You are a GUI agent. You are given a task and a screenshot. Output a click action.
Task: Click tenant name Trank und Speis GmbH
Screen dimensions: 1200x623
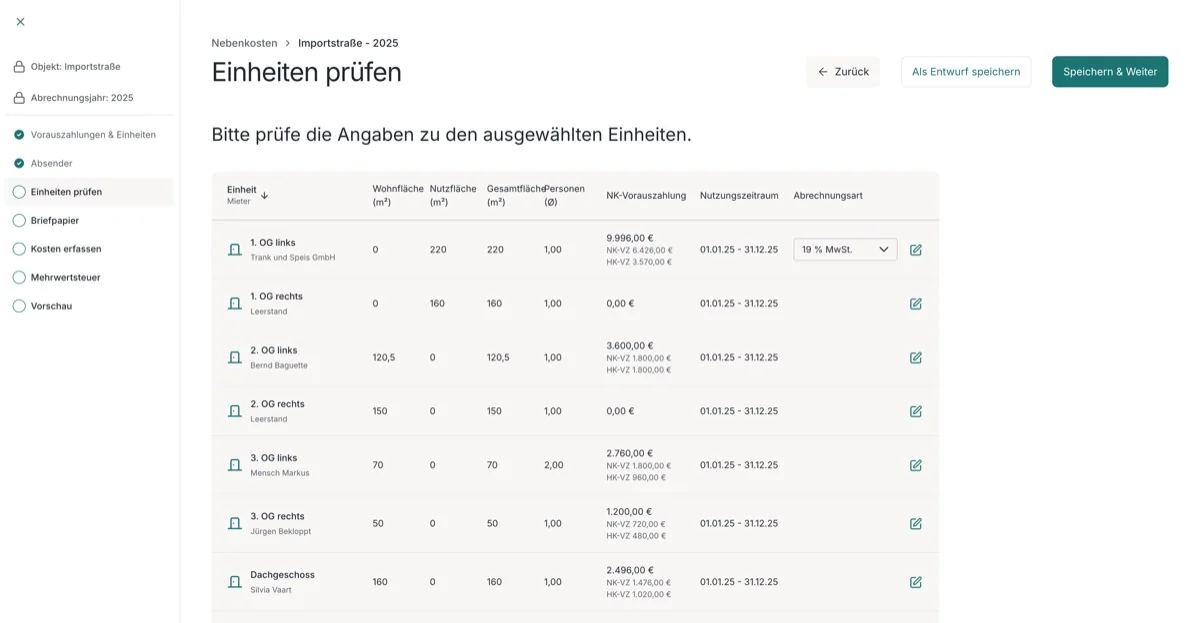point(292,258)
